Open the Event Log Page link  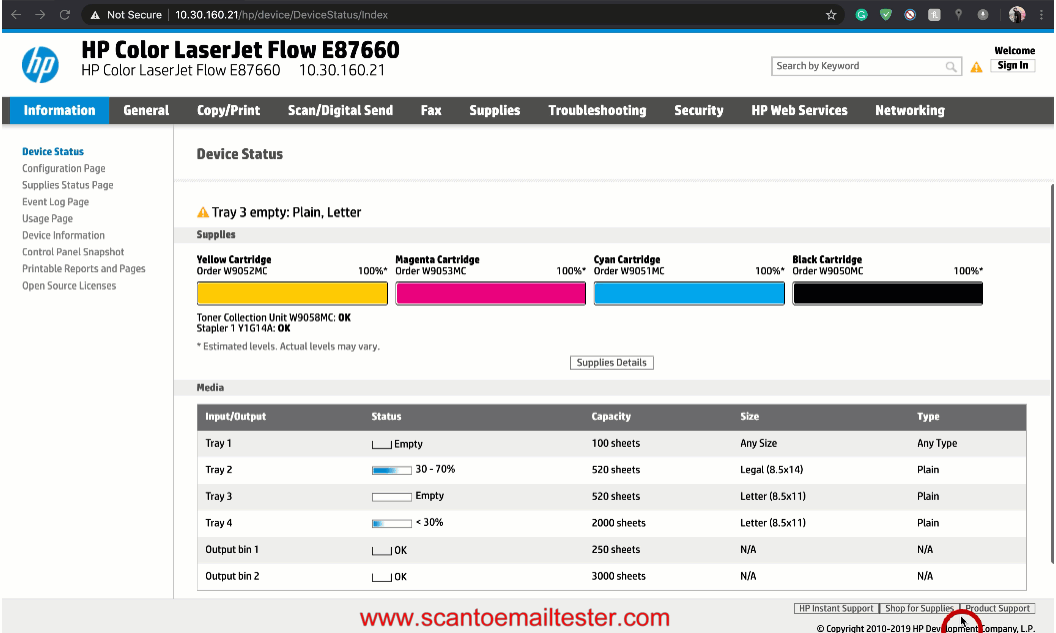click(x=56, y=202)
